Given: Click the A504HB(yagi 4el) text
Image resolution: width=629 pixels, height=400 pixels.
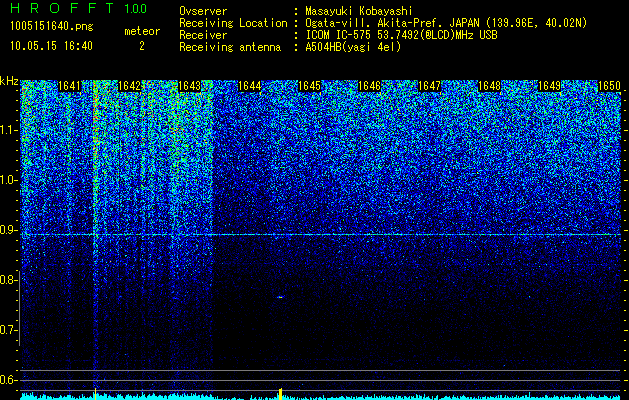Looking at the screenshot, I should click(x=353, y=47).
